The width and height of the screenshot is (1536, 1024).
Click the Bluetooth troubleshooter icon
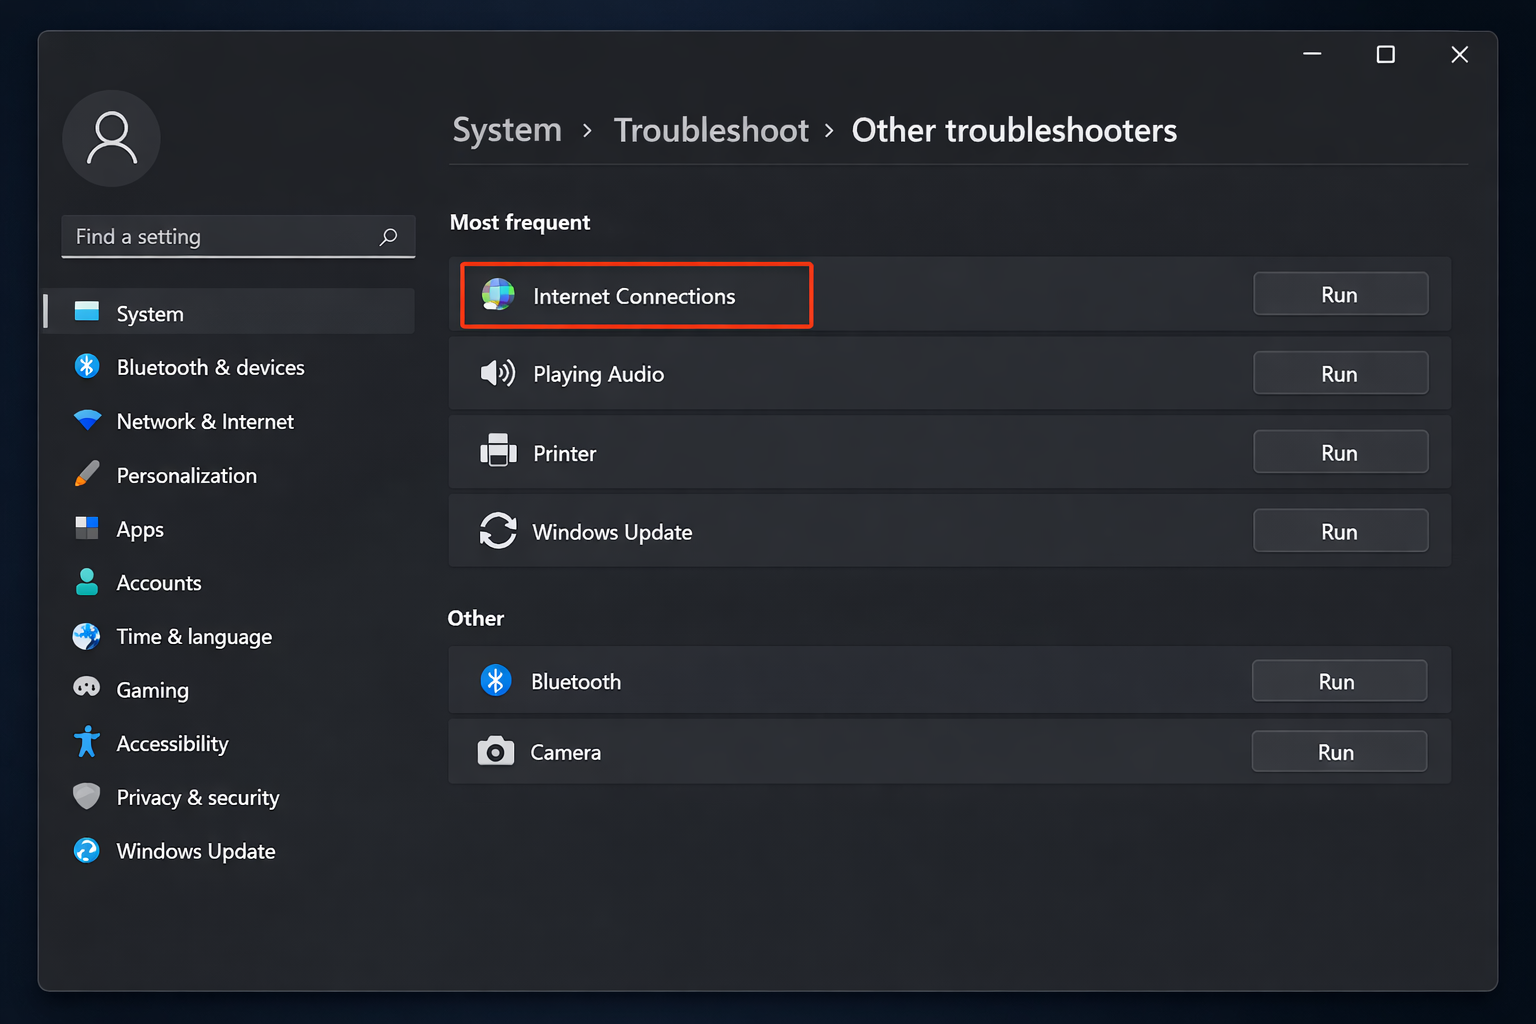(x=495, y=680)
